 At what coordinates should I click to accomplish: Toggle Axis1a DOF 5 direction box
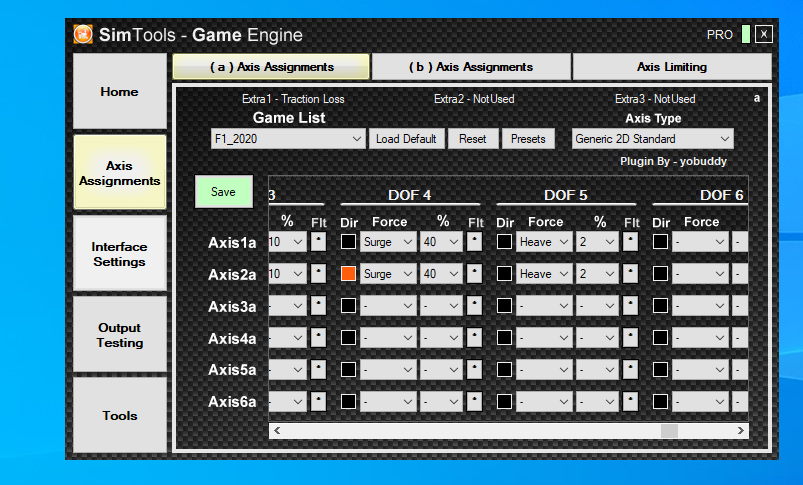504,242
